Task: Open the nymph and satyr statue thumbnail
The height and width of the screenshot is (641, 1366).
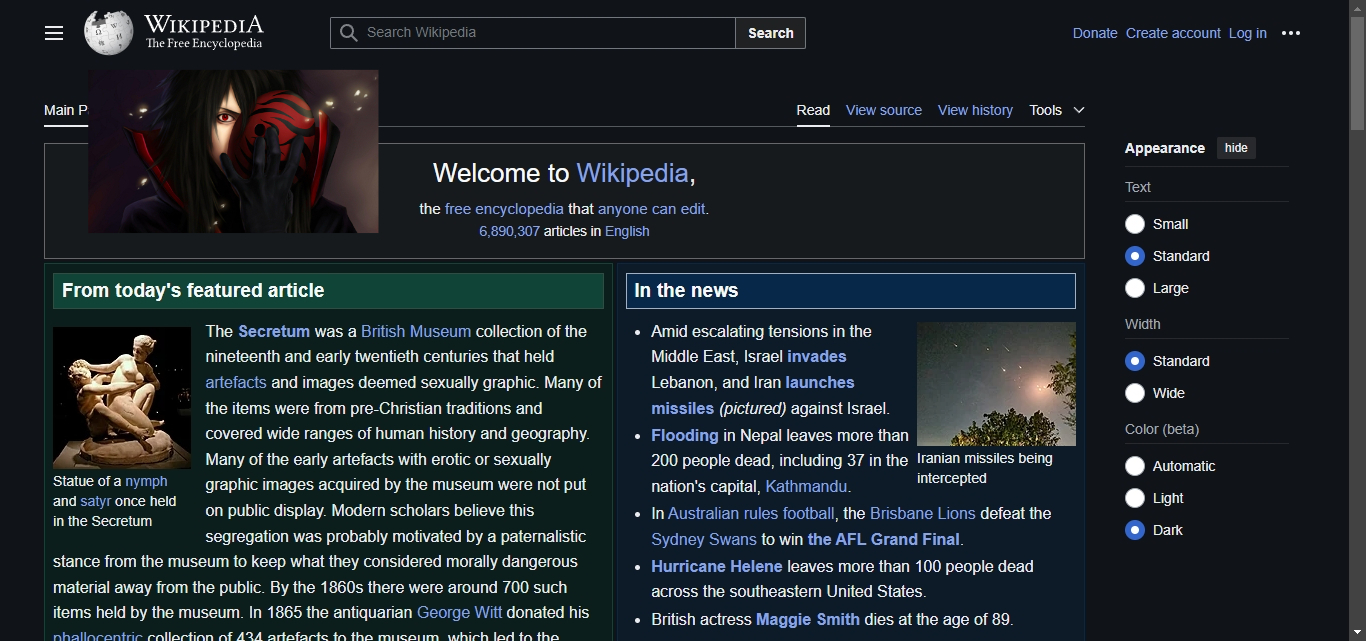Action: [122, 398]
